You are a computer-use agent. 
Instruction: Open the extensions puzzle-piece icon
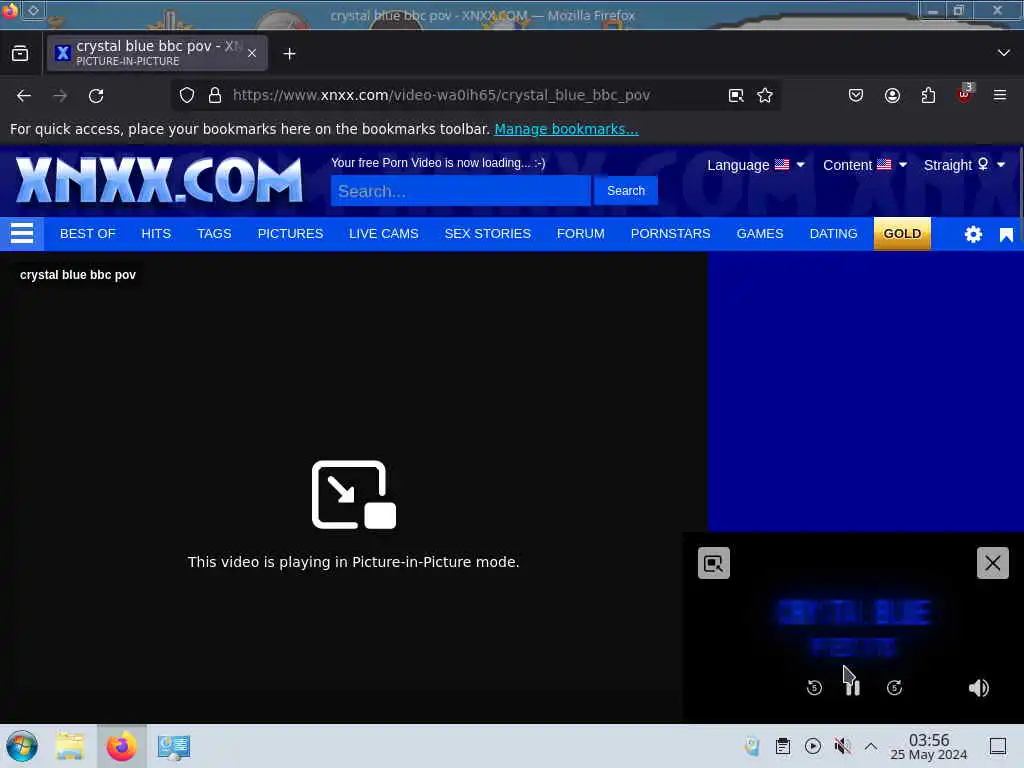point(928,95)
